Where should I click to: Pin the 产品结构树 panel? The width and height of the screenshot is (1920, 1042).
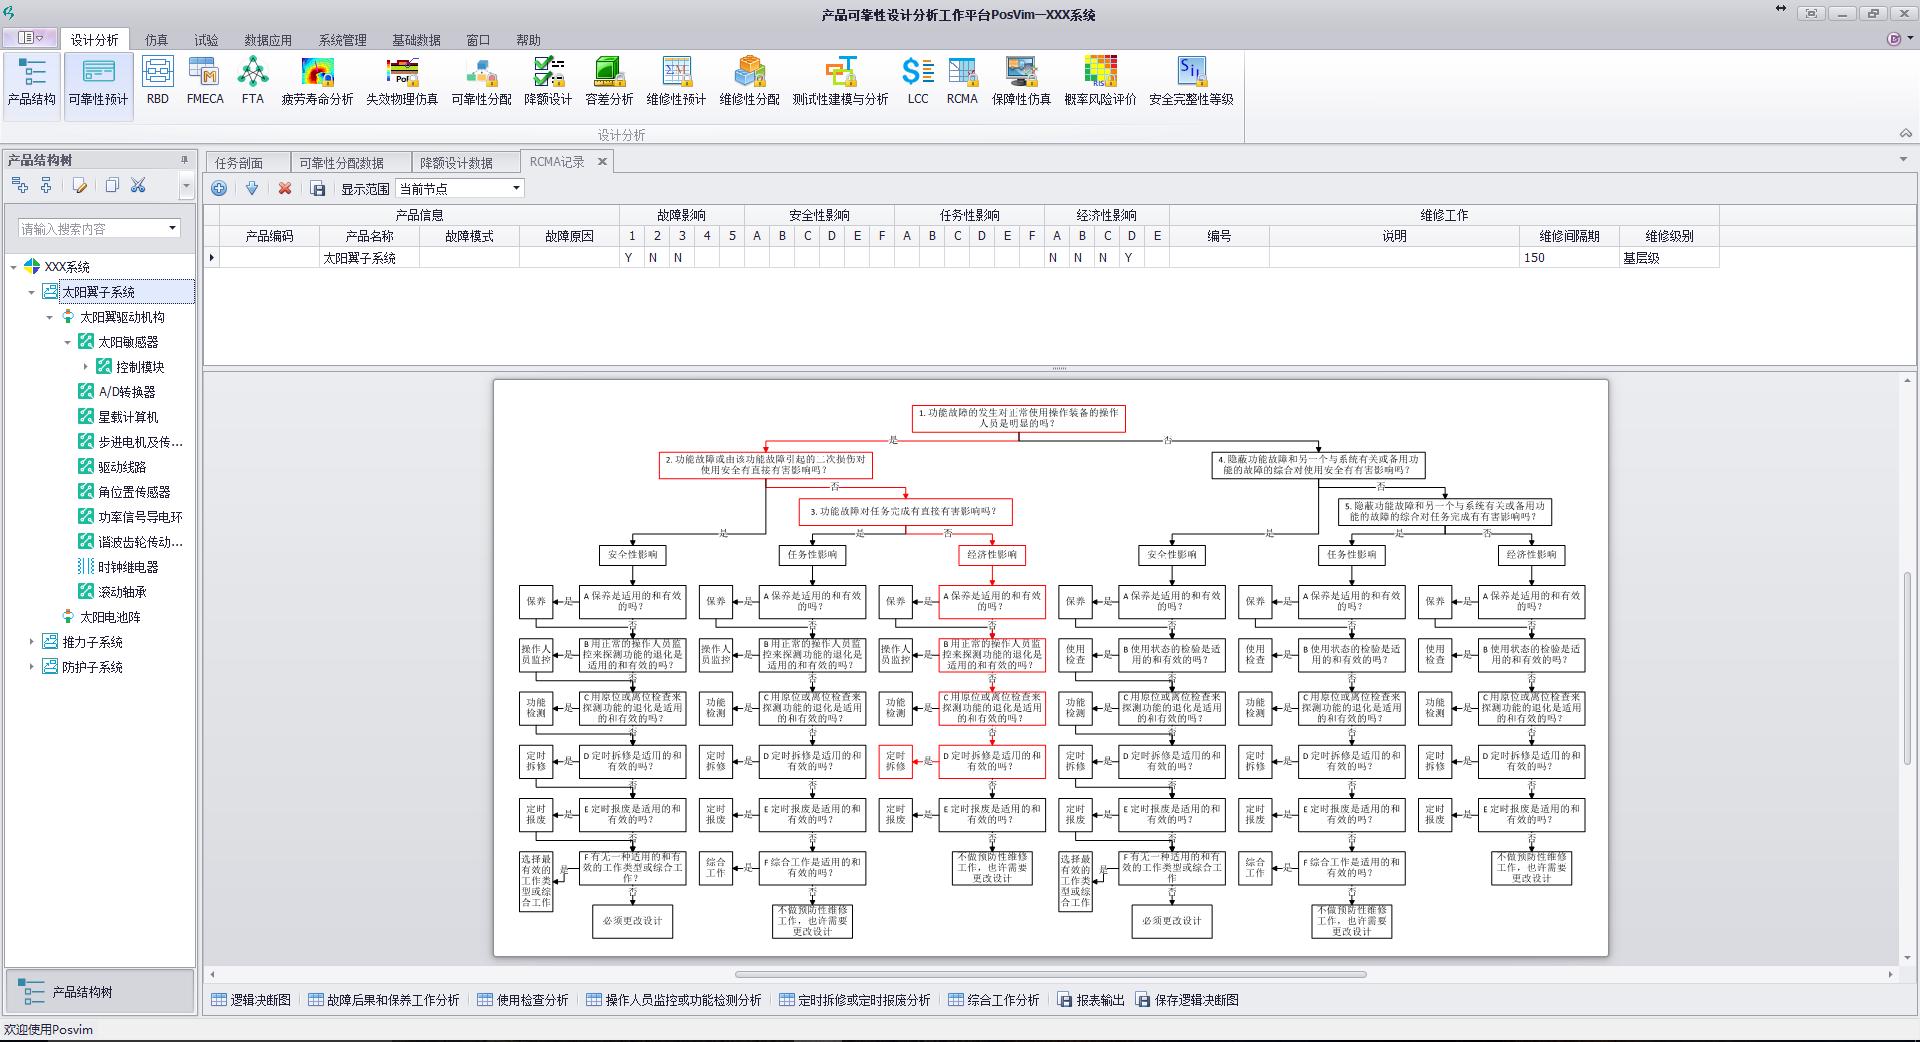[x=184, y=160]
